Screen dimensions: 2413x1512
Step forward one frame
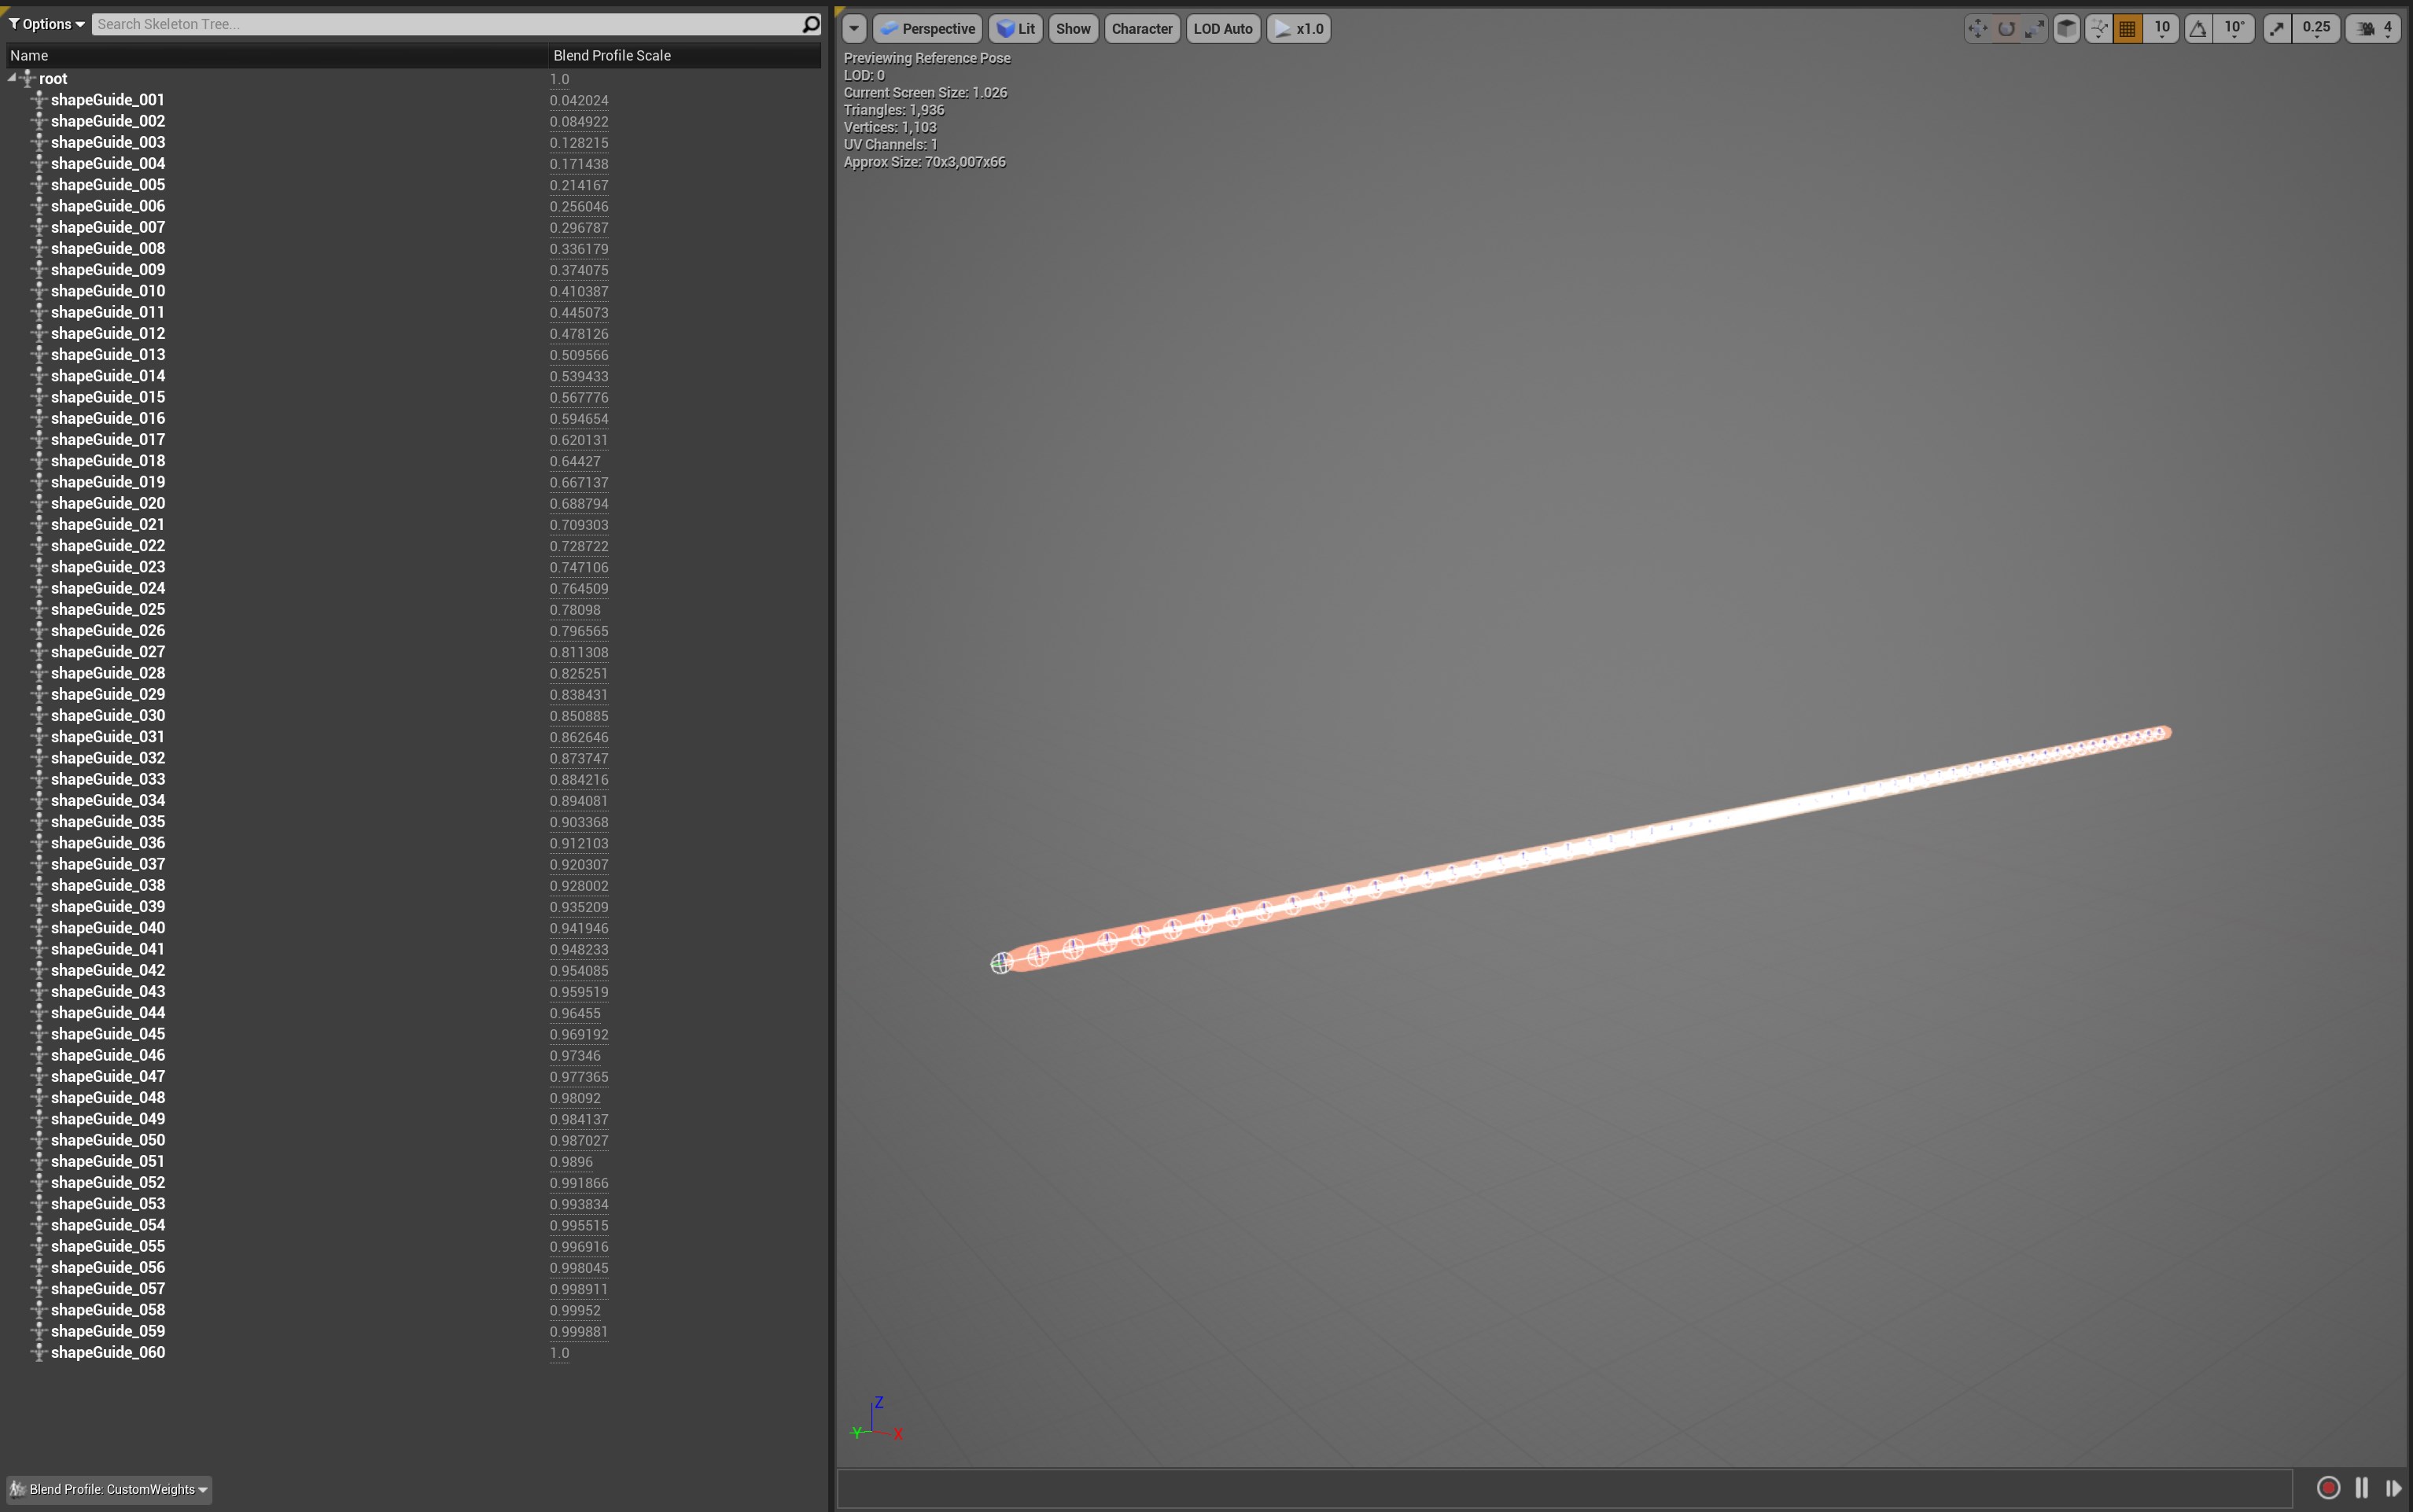(x=2393, y=1488)
